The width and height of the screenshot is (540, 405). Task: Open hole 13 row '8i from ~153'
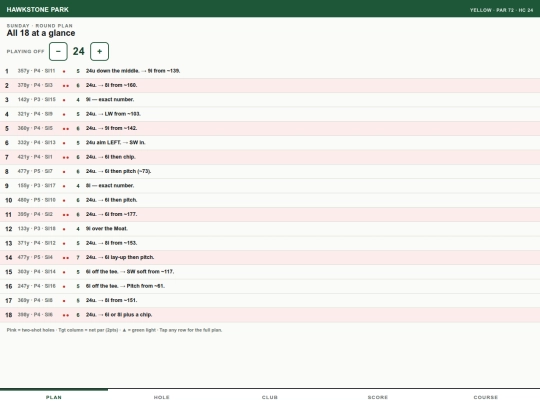point(270,243)
